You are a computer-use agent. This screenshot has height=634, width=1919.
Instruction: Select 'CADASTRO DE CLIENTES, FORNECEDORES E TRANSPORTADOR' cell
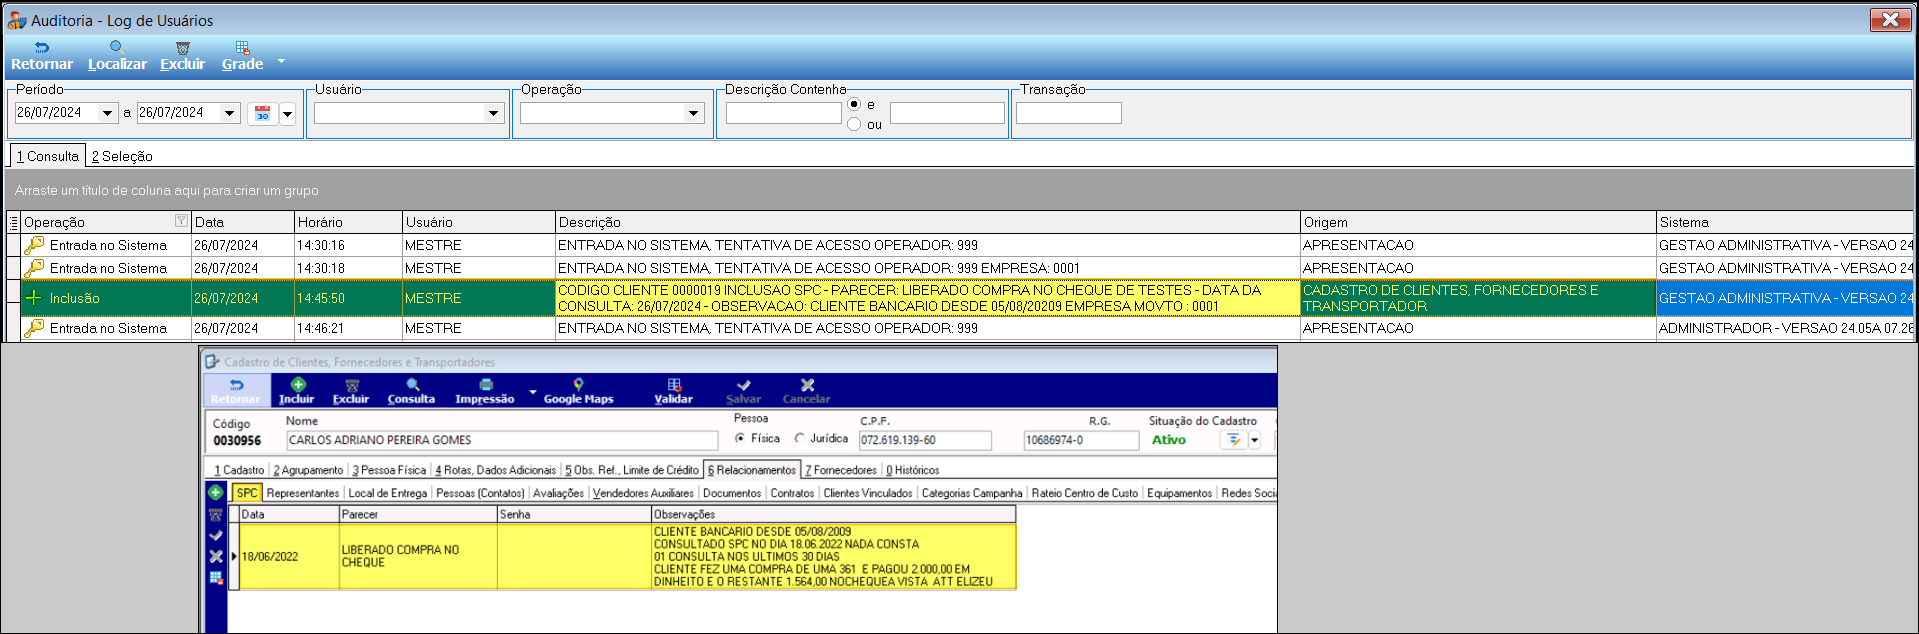coord(1478,298)
